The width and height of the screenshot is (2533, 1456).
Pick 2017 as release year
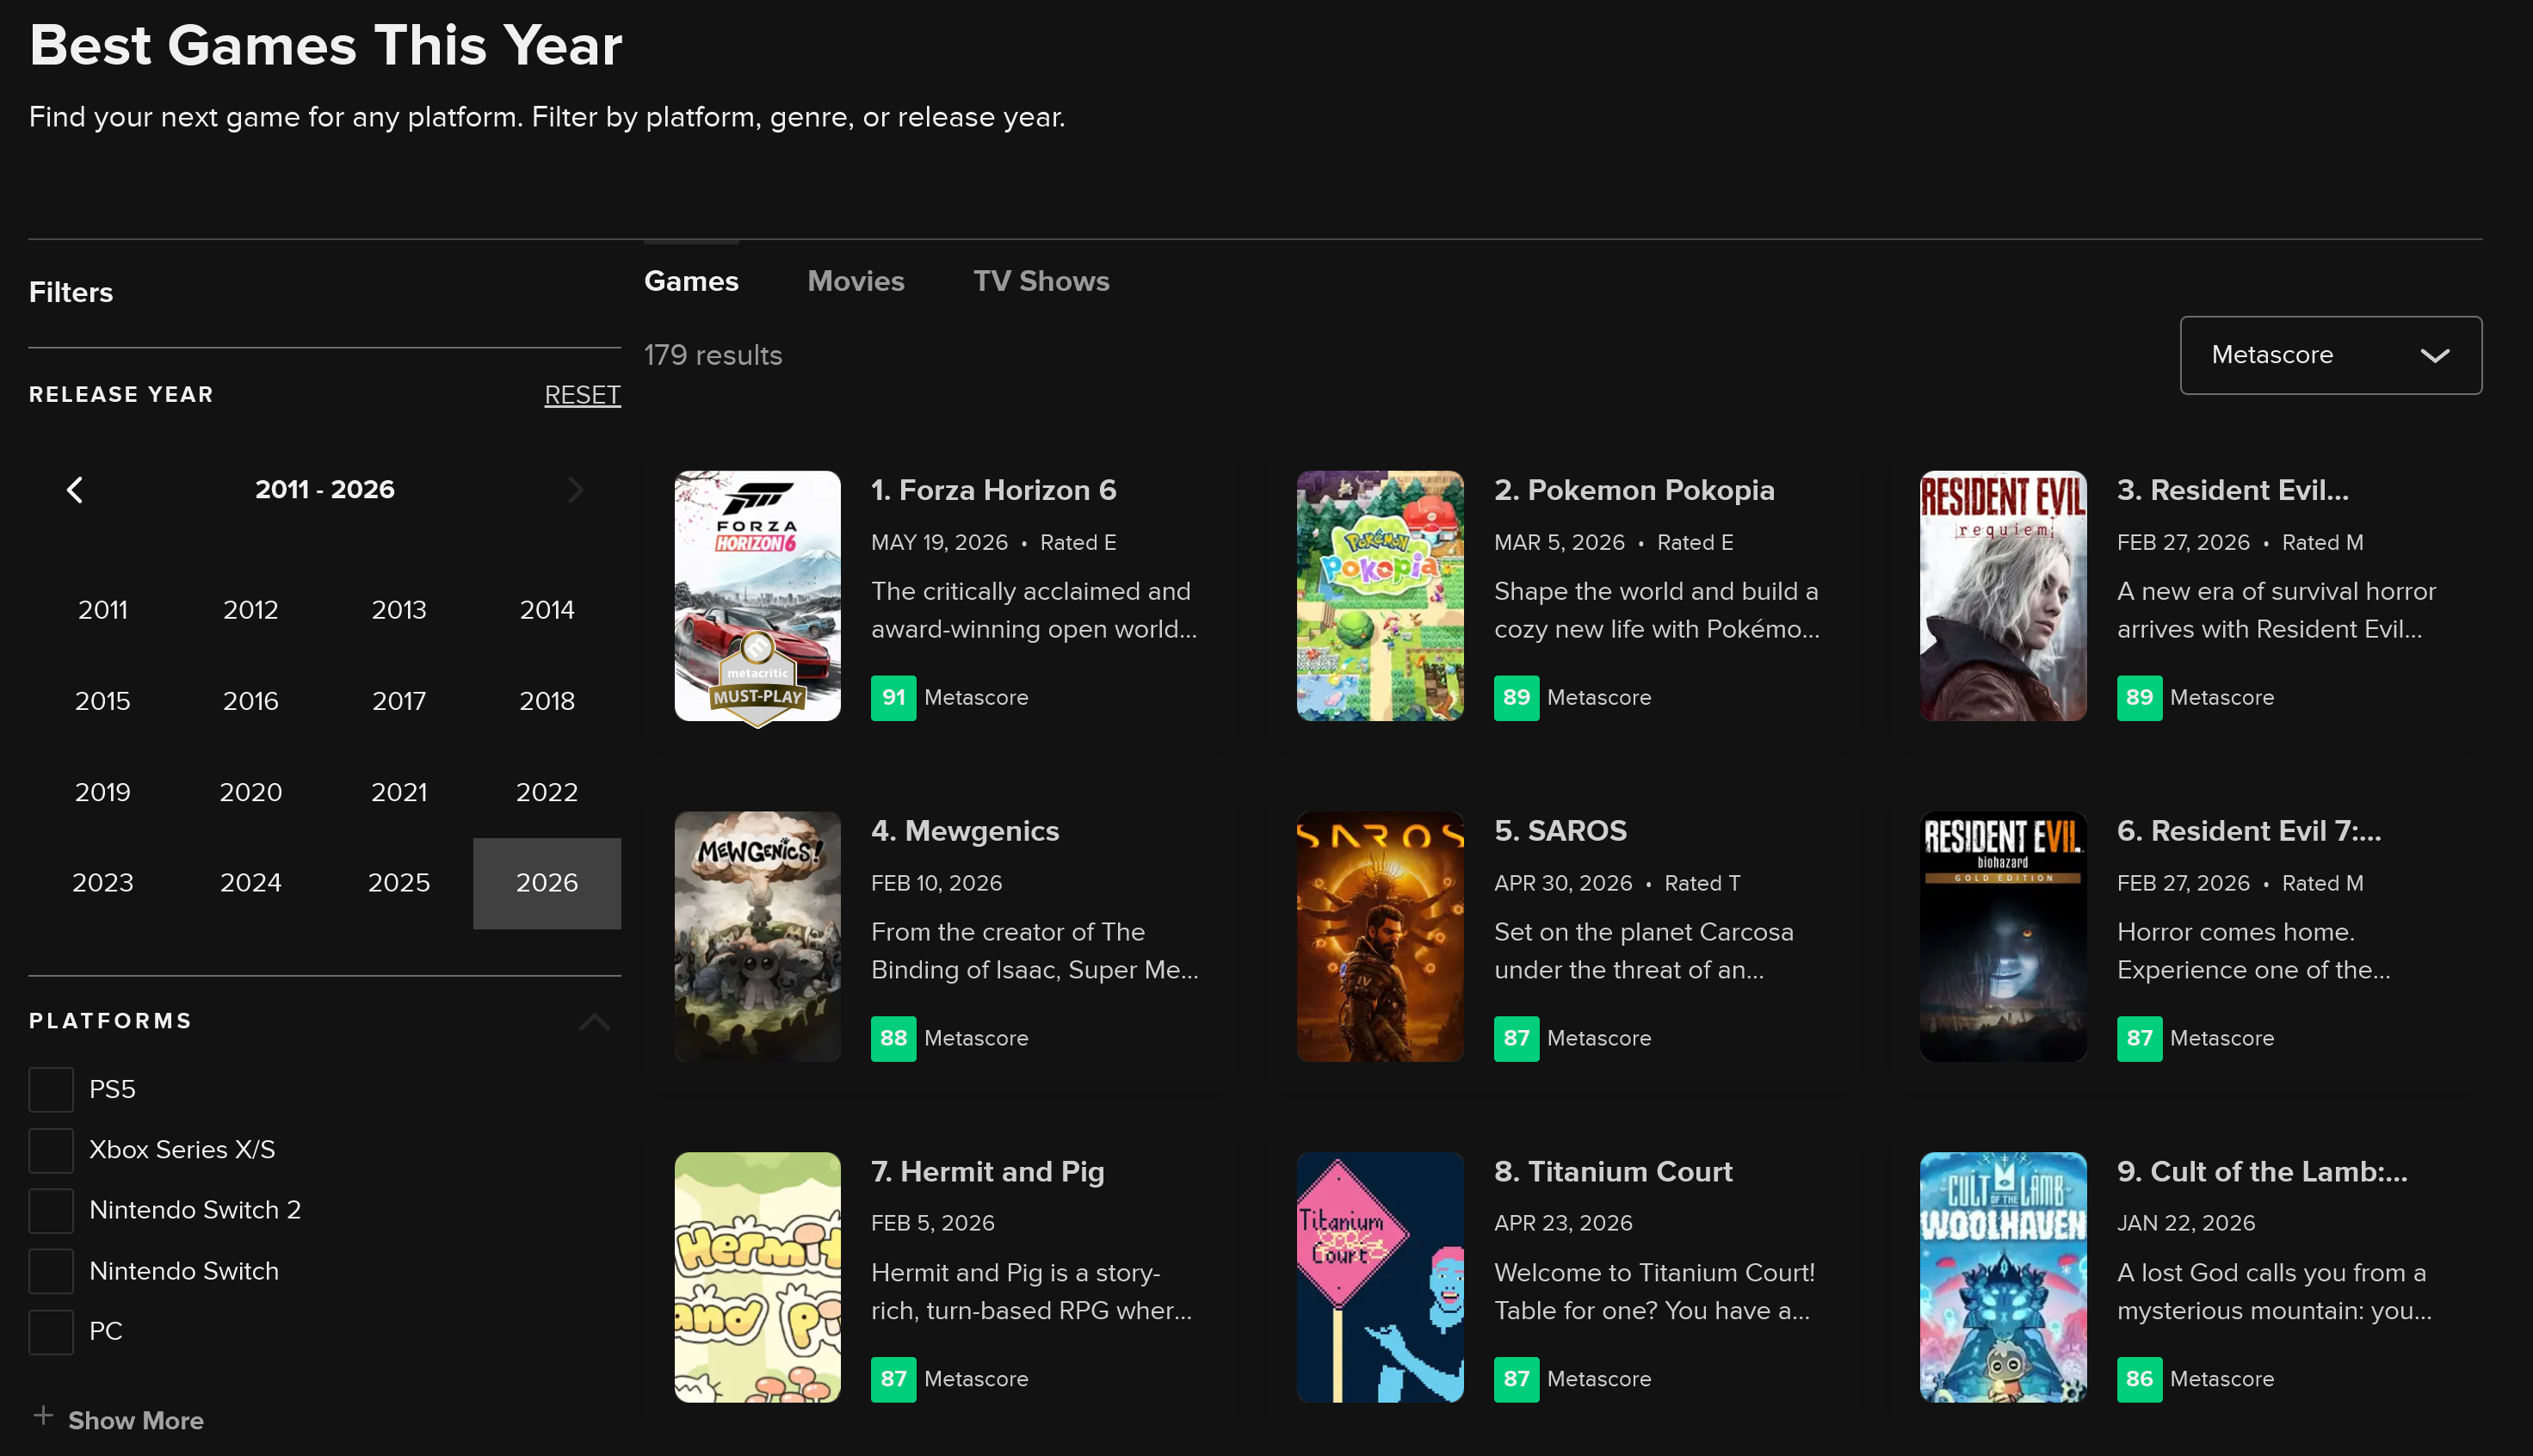coord(399,701)
